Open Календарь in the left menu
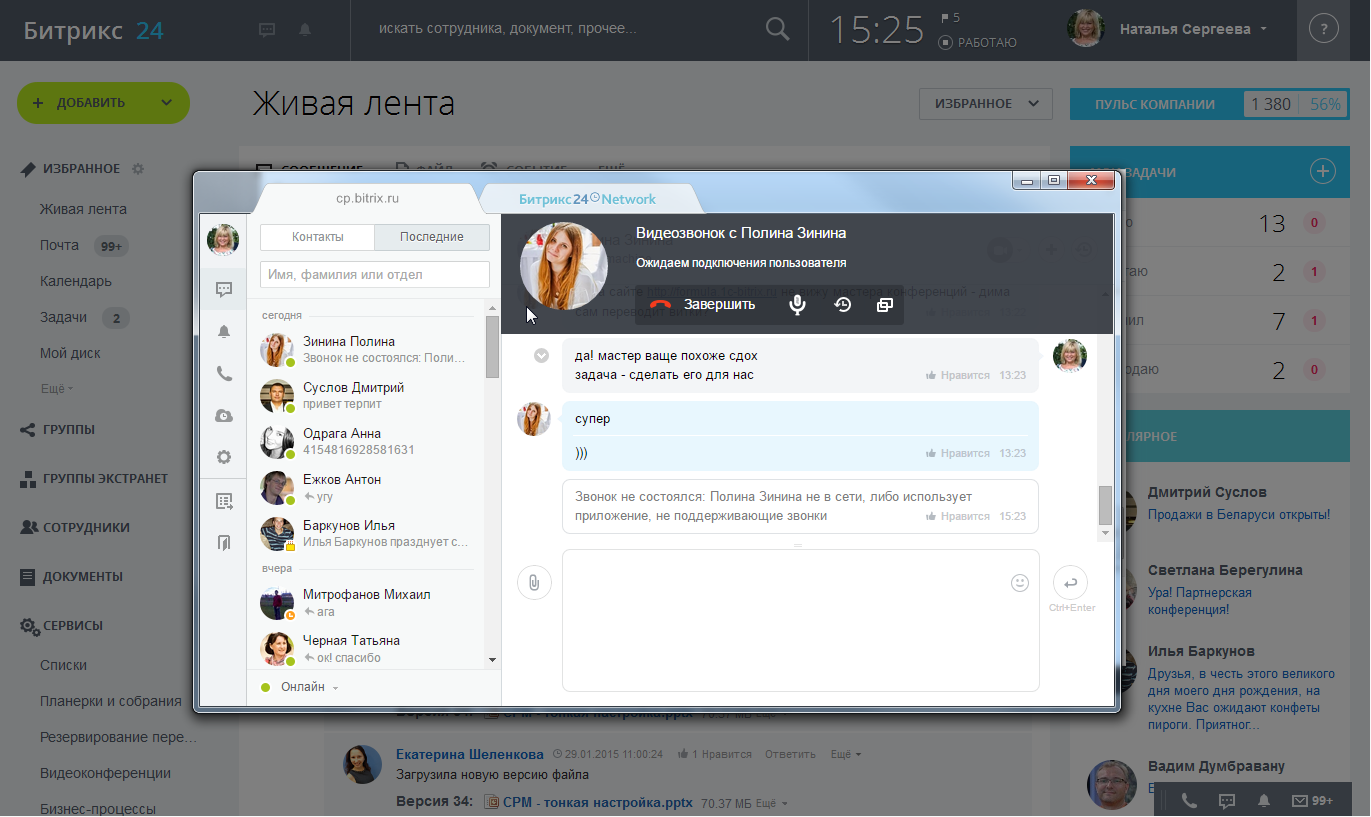Screen dimensions: 1371x817 [76, 281]
